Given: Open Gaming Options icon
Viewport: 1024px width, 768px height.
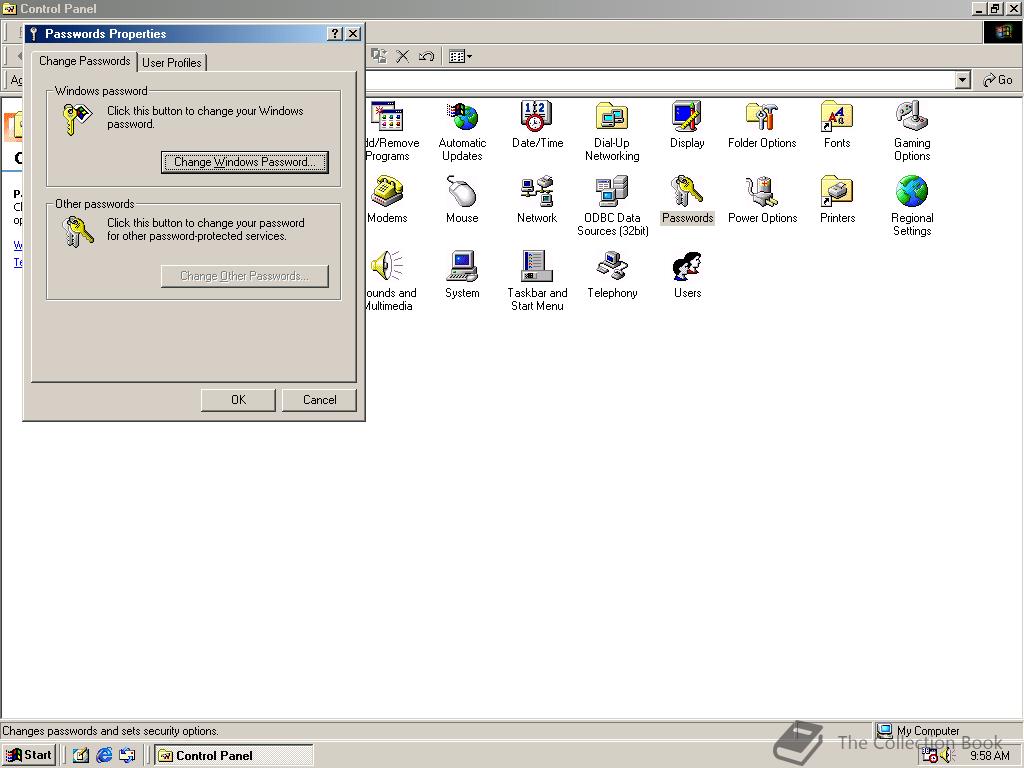Looking at the screenshot, I should [912, 118].
